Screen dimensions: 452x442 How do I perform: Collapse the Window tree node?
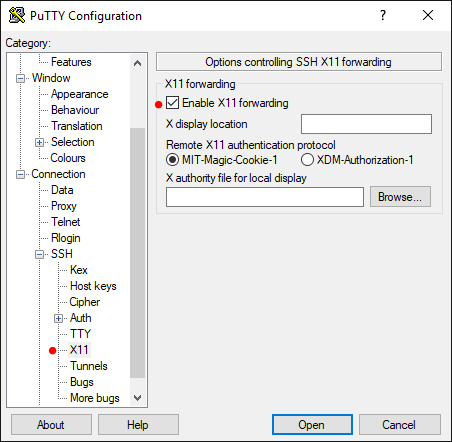[x=20, y=79]
